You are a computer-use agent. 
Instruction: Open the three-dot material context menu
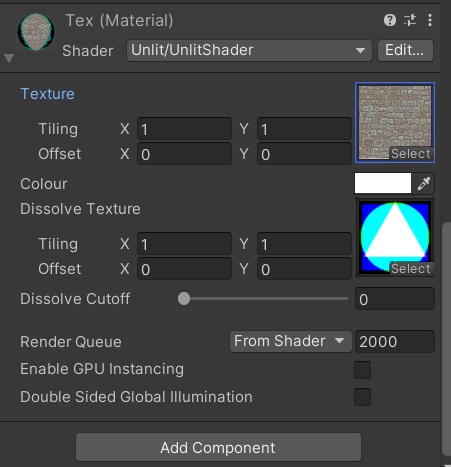click(x=430, y=20)
